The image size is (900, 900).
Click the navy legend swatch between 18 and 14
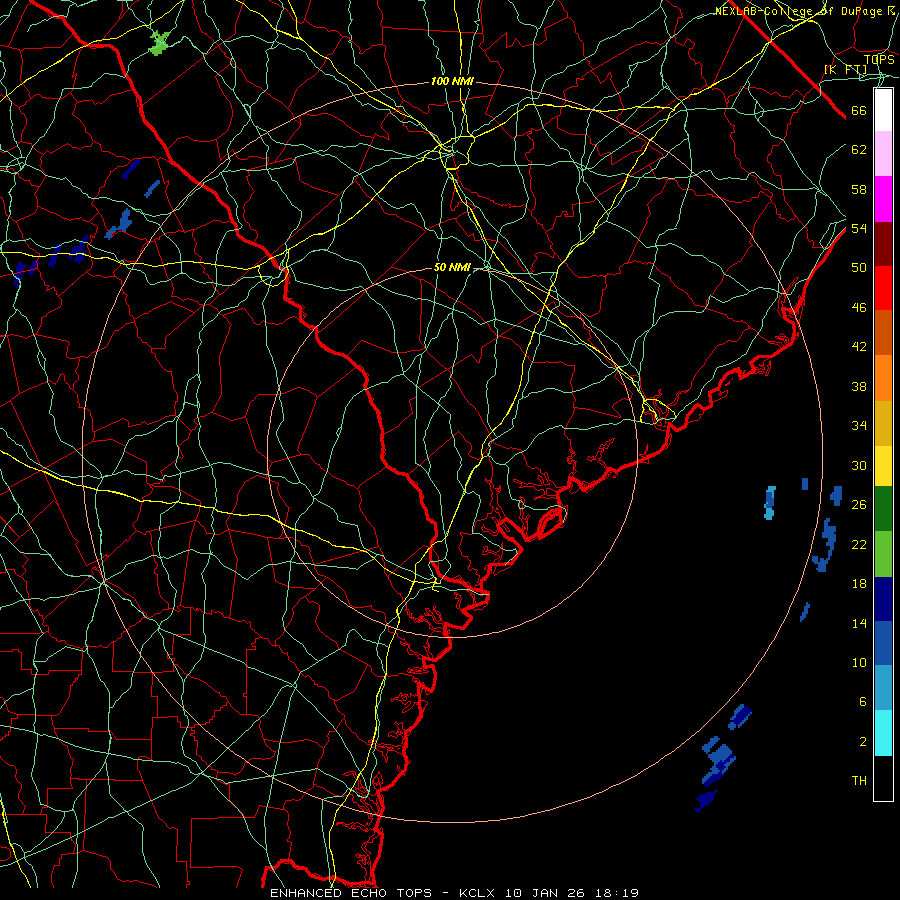coord(883,599)
